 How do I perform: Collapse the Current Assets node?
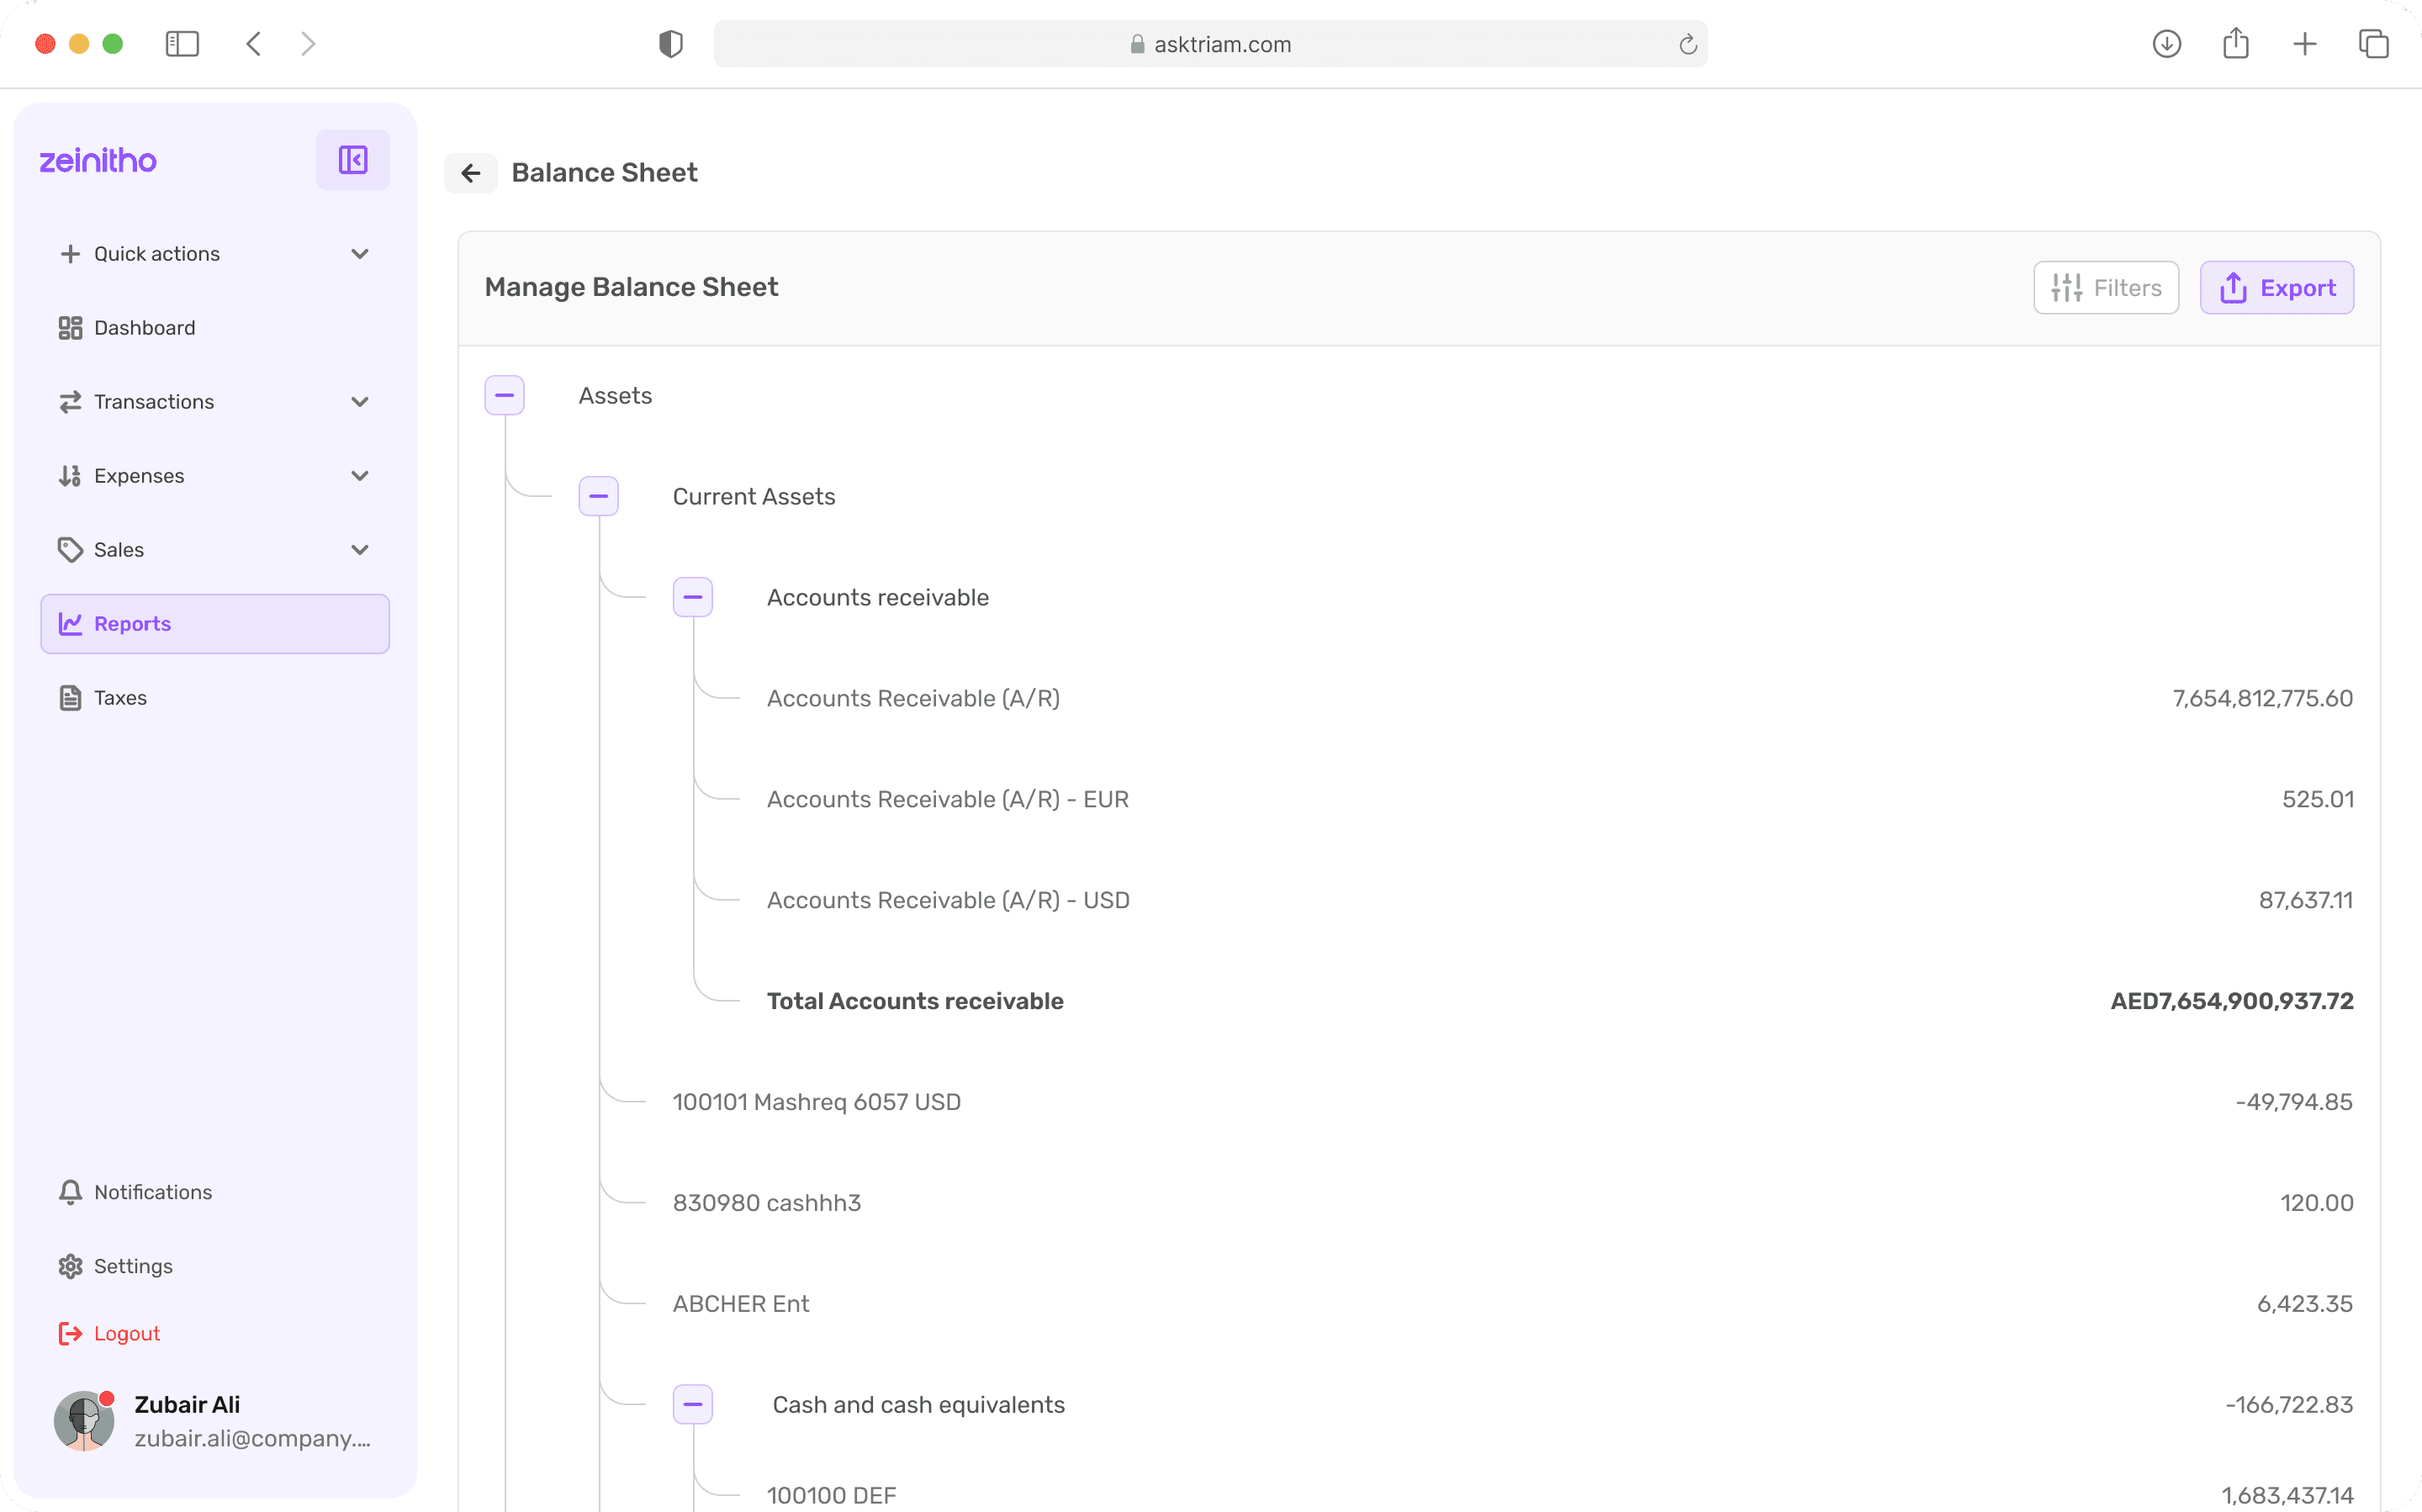598,497
